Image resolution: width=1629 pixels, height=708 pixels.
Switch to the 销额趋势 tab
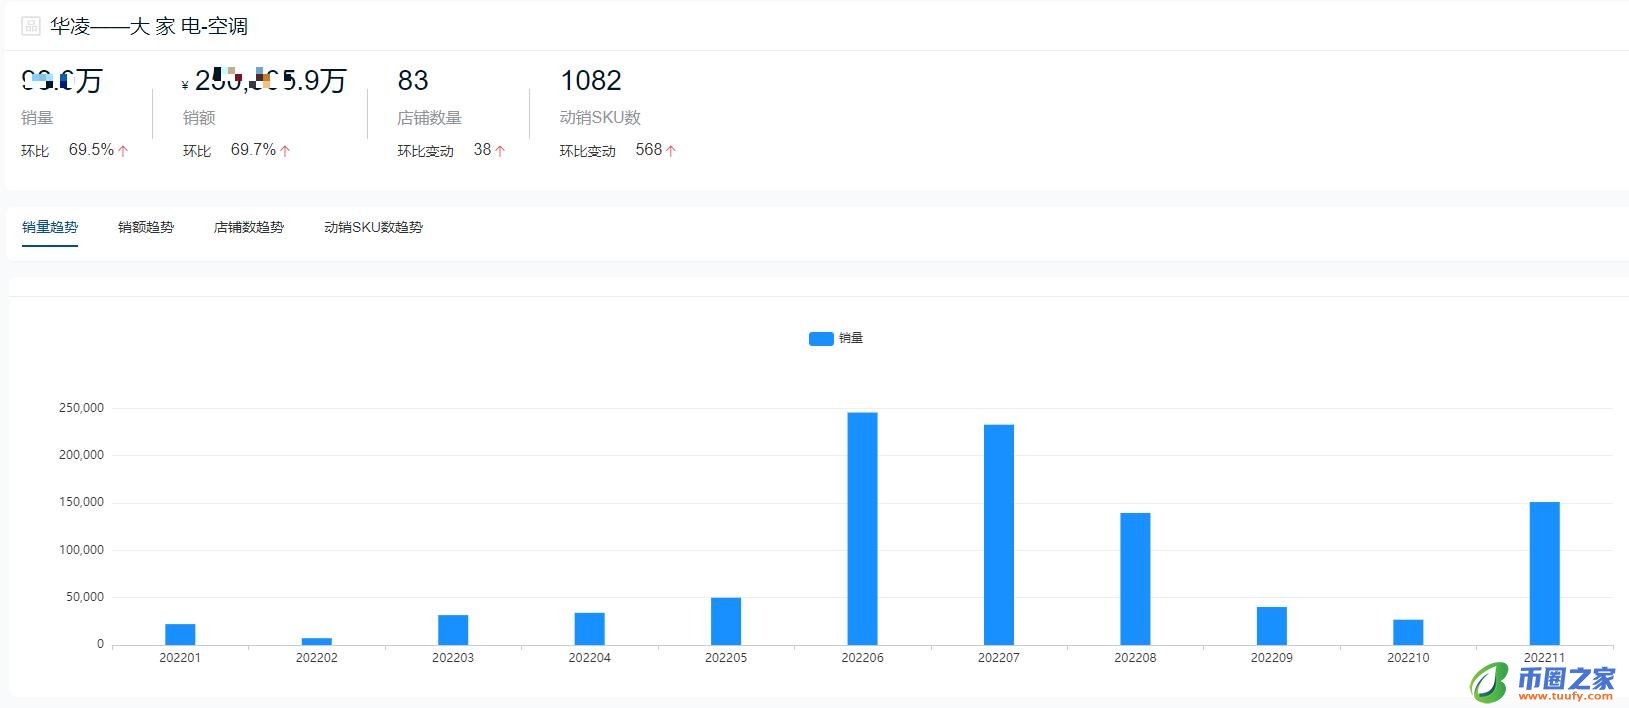tap(146, 228)
